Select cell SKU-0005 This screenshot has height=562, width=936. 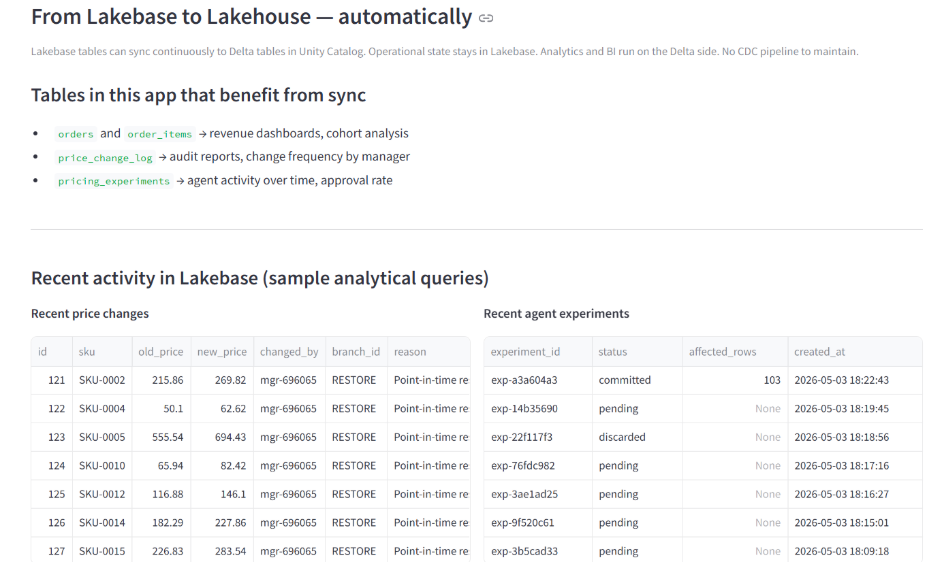pyautogui.click(x=102, y=437)
